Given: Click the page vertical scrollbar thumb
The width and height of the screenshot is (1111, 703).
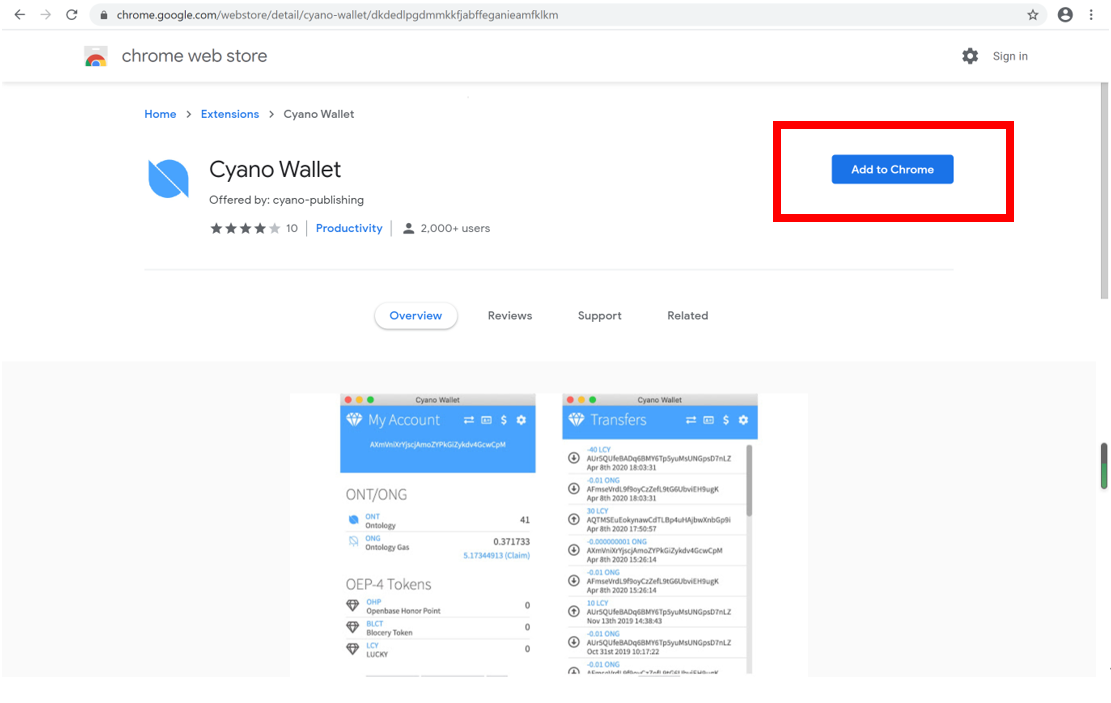Looking at the screenshot, I should pos(1104,191).
